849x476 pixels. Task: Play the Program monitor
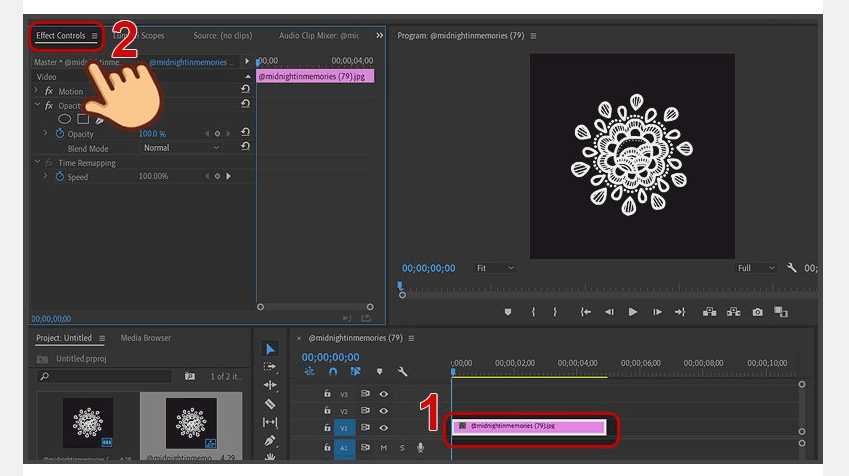tap(632, 312)
